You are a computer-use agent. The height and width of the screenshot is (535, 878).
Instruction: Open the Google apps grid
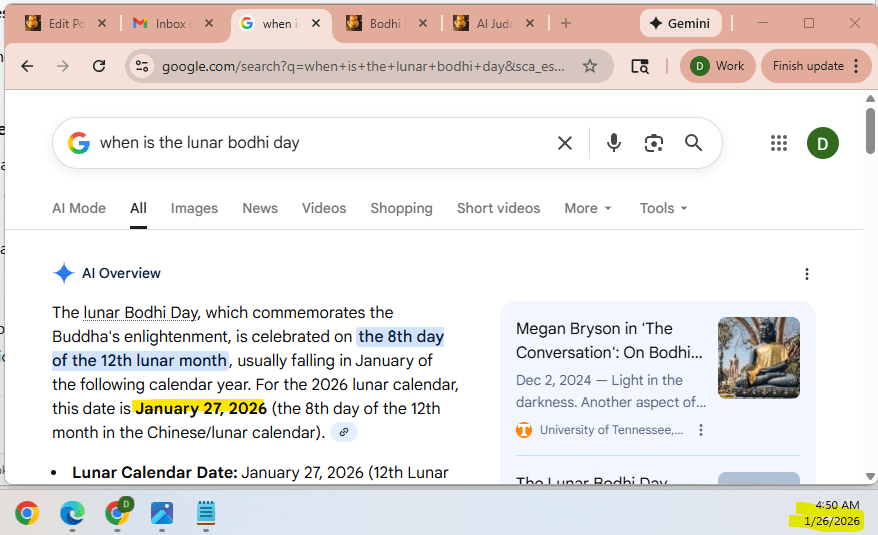pyautogui.click(x=779, y=143)
